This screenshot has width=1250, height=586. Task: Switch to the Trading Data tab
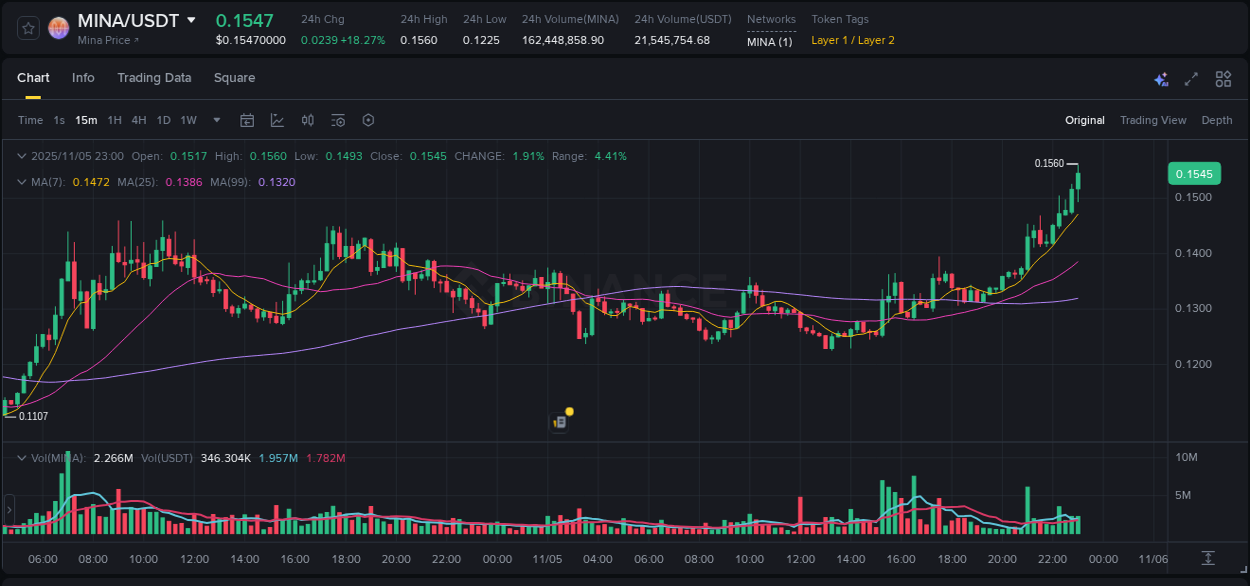tap(154, 77)
